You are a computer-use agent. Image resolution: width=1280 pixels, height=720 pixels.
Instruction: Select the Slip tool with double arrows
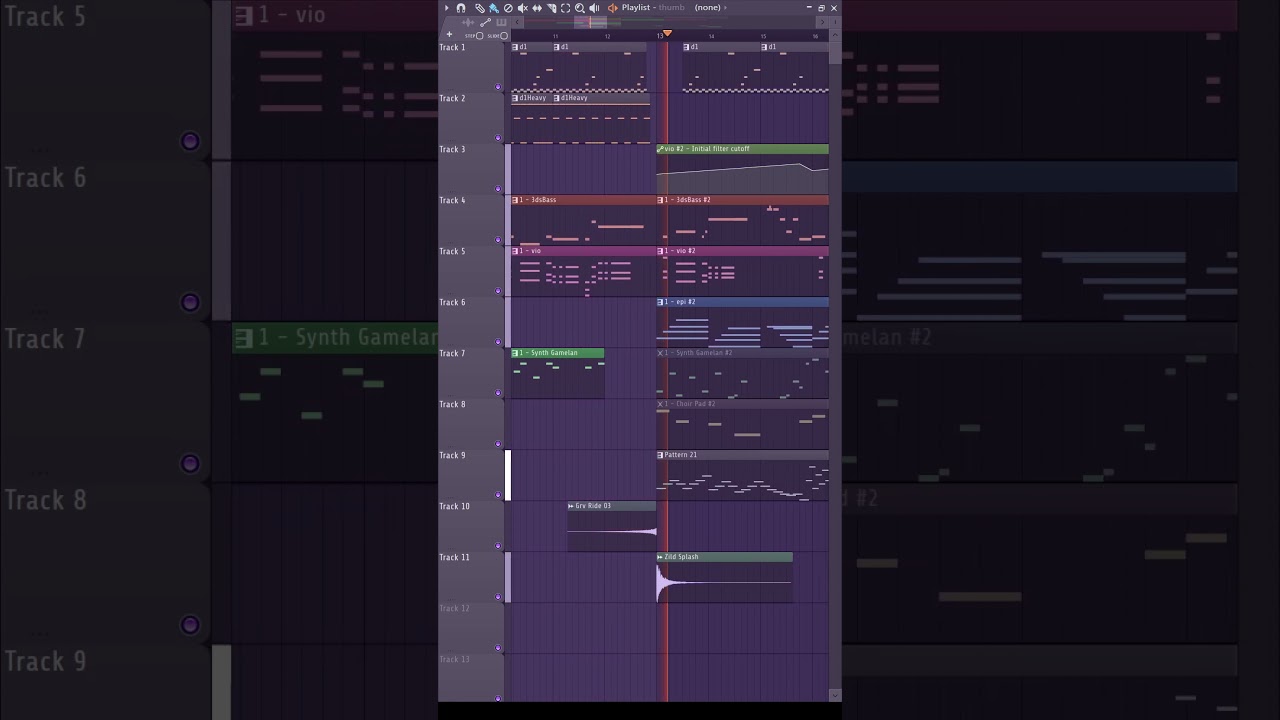coord(537,8)
